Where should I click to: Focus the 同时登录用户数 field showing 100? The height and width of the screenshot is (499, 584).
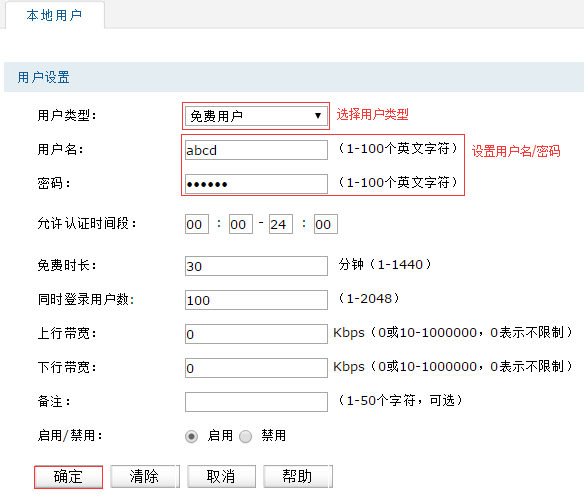click(256, 300)
